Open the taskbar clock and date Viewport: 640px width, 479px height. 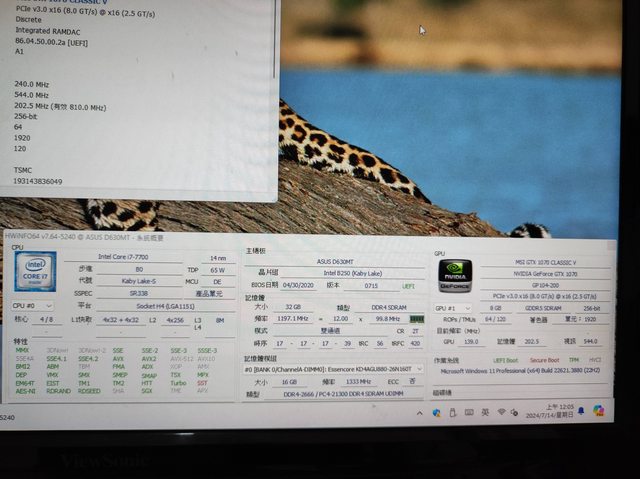(555, 410)
